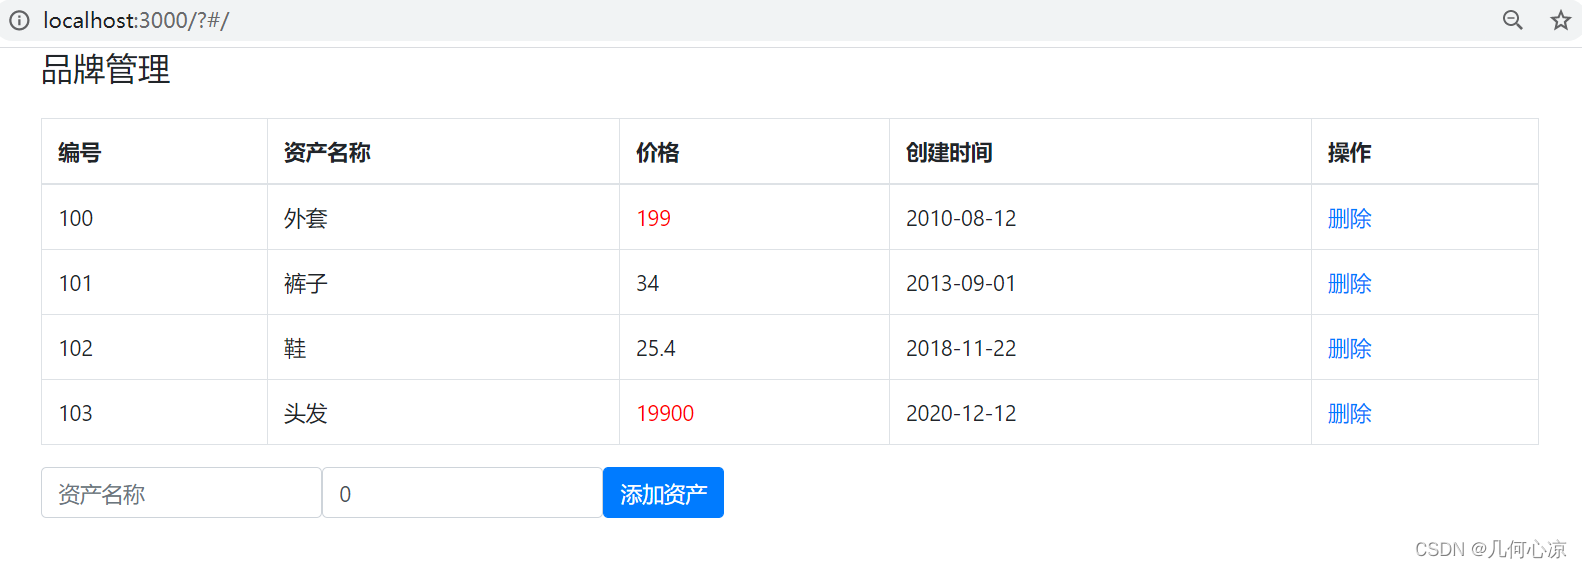Delete the 鞋 row (编号 102)
The image size is (1582, 568).
click(x=1349, y=348)
